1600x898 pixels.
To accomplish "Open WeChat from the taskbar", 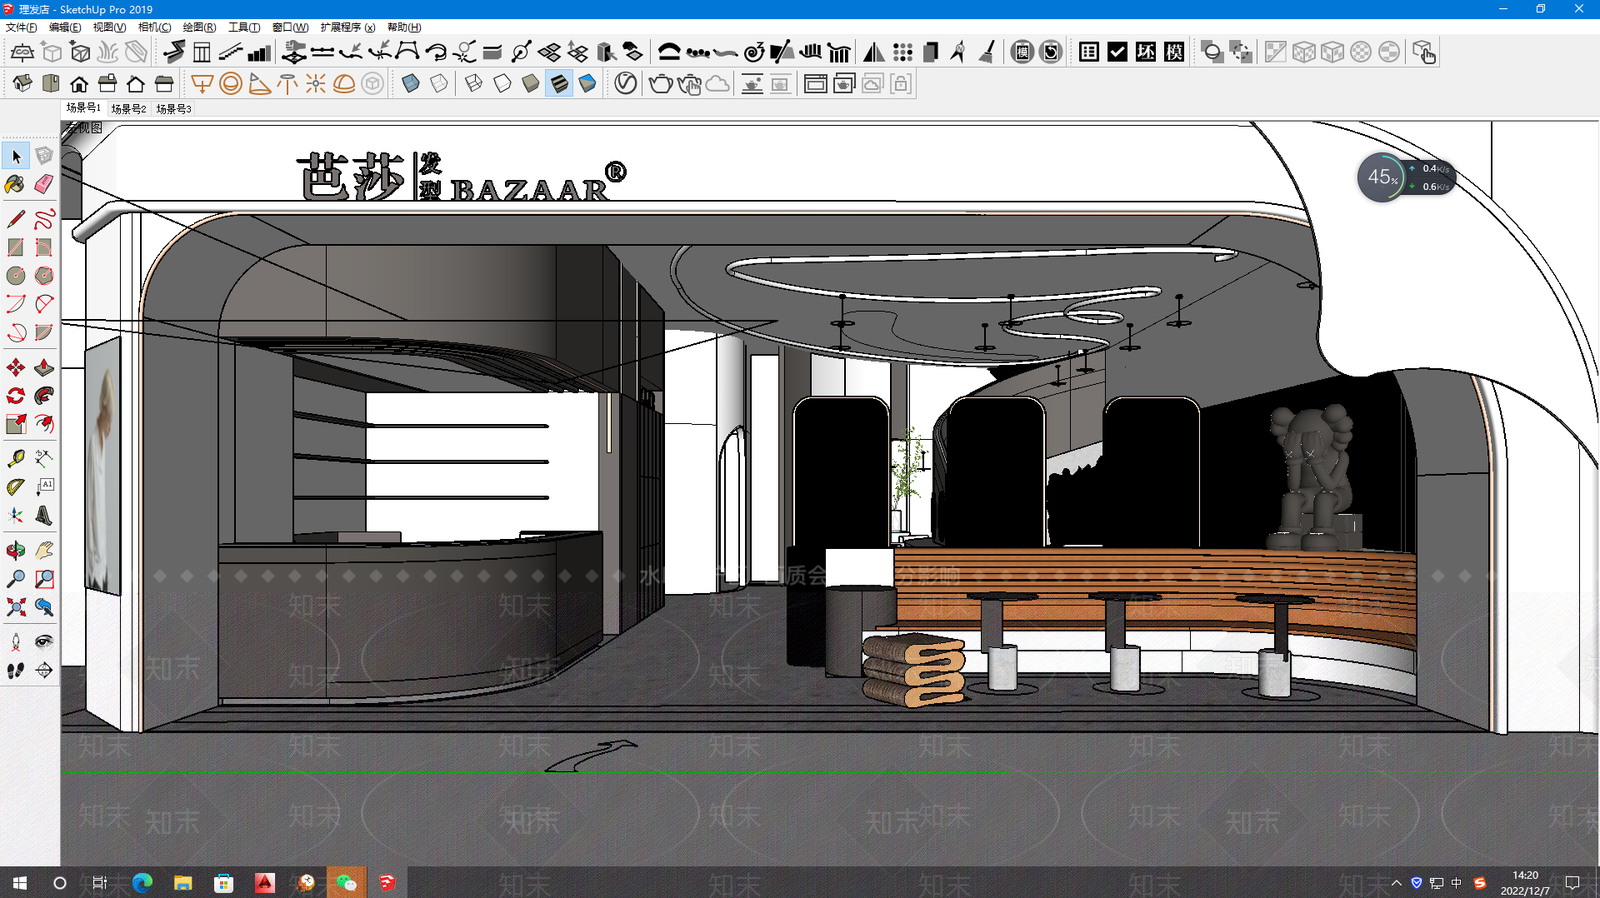I will 346,883.
